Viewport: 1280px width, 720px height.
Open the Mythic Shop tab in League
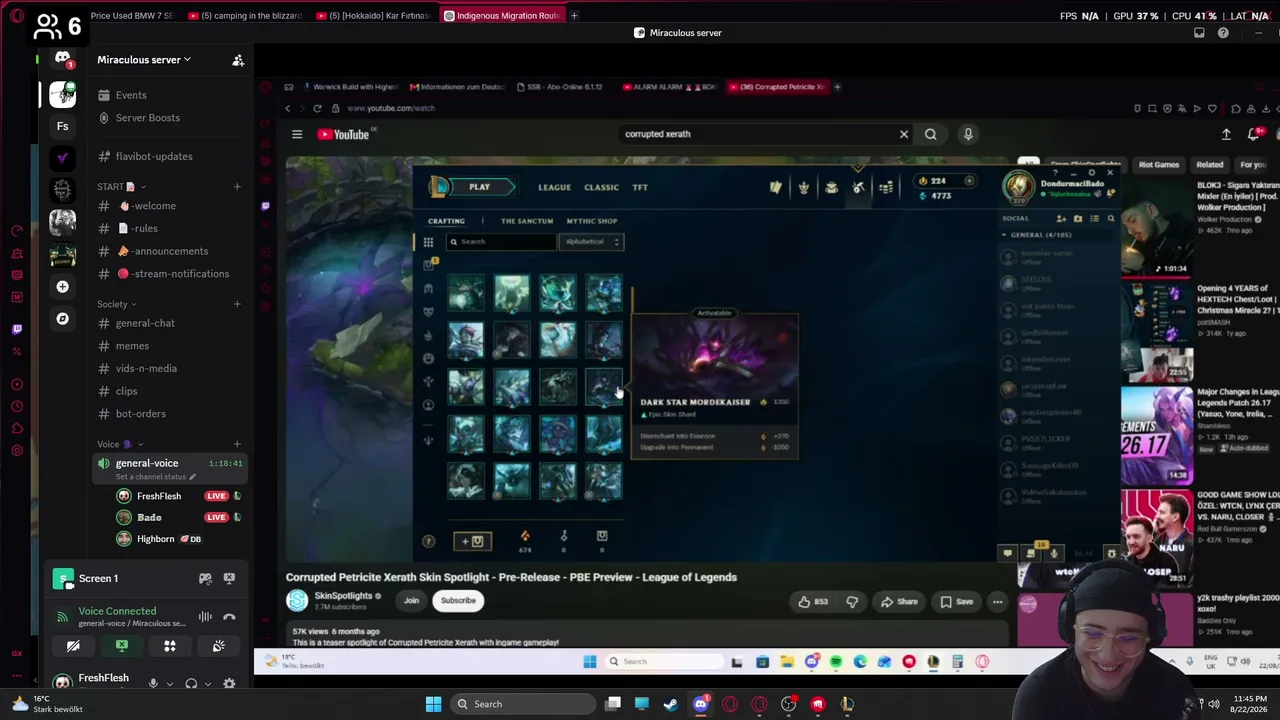592,221
